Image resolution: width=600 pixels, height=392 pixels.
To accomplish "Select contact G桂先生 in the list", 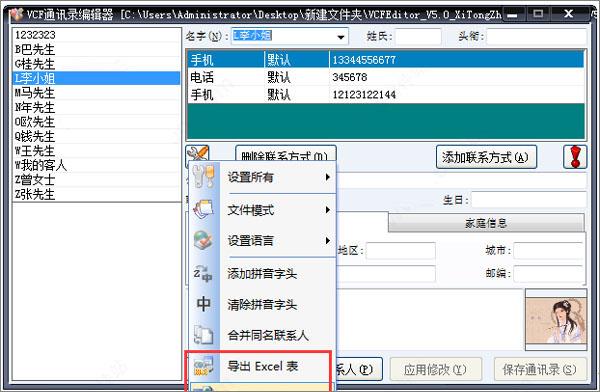I will (x=96, y=64).
